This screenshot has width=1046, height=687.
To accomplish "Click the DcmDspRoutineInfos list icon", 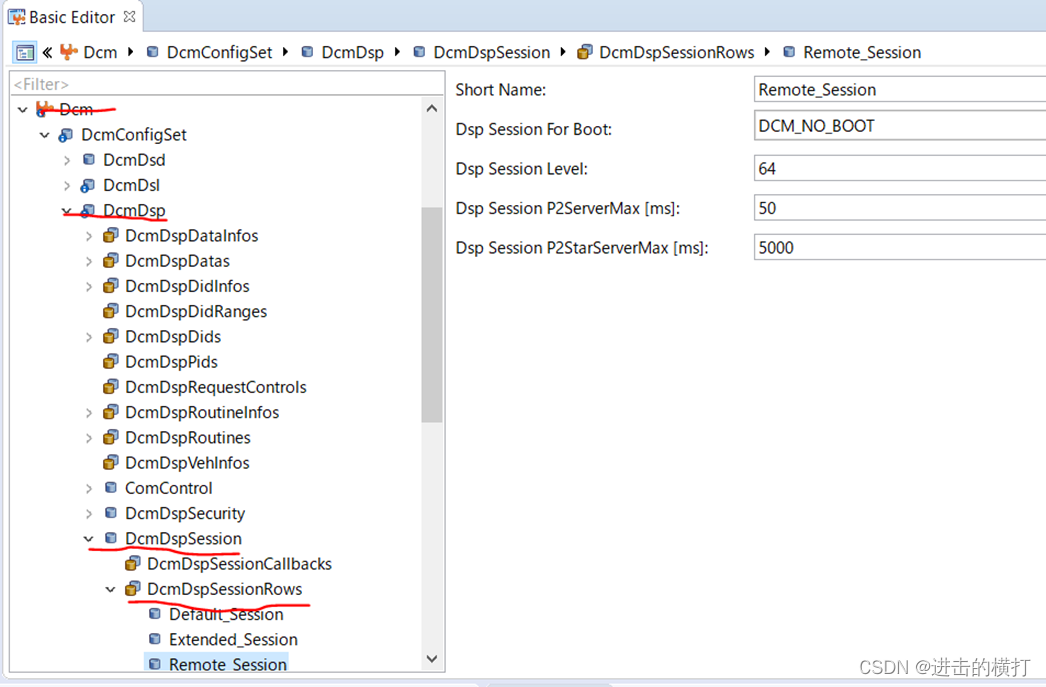I will [x=111, y=413].
